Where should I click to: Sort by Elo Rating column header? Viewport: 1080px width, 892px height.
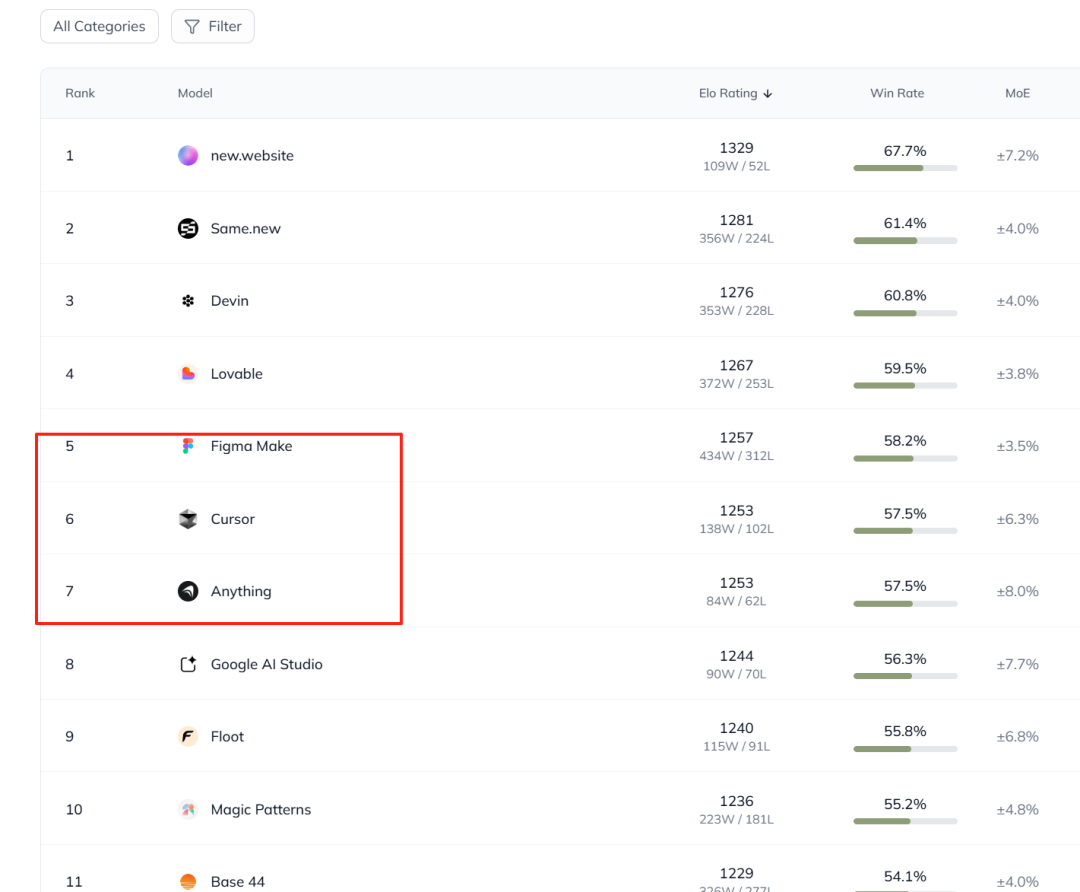pos(735,93)
